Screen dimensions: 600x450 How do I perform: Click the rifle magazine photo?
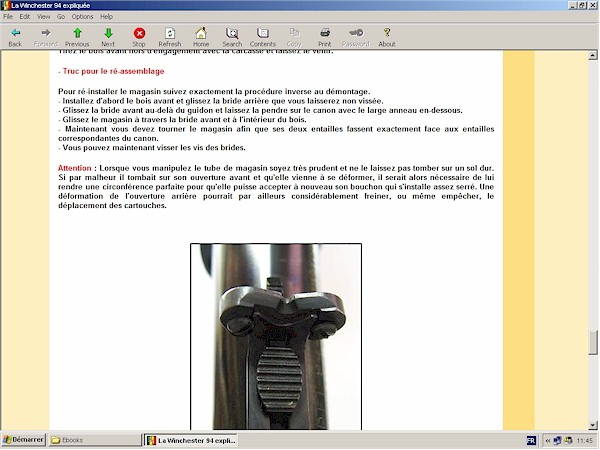click(x=276, y=336)
